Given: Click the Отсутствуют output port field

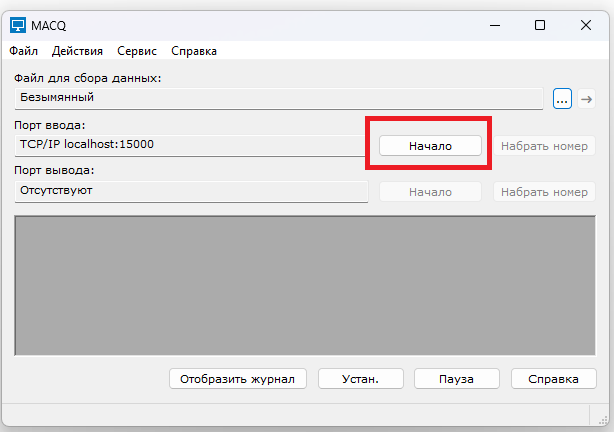Looking at the screenshot, I should point(190,191).
